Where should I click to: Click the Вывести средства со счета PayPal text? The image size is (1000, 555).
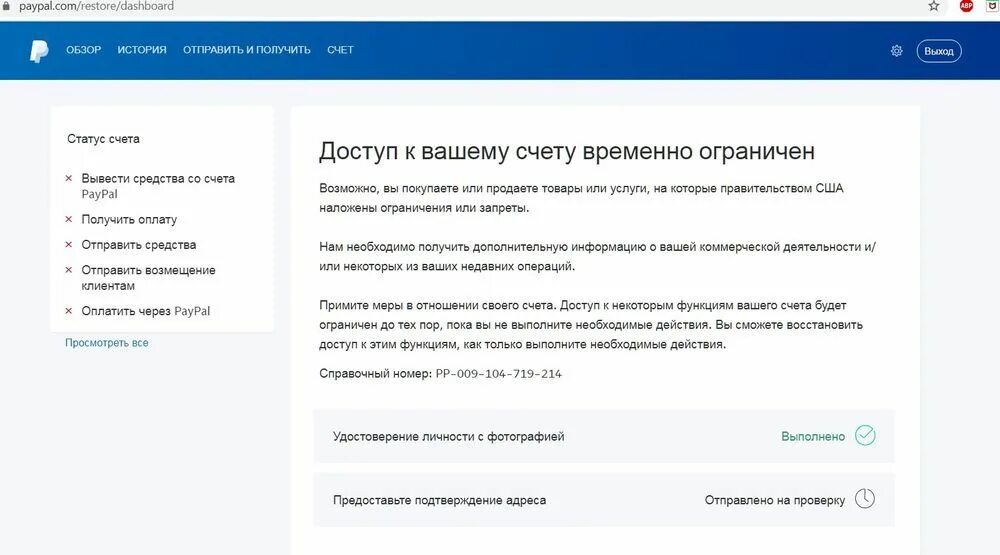click(x=158, y=186)
